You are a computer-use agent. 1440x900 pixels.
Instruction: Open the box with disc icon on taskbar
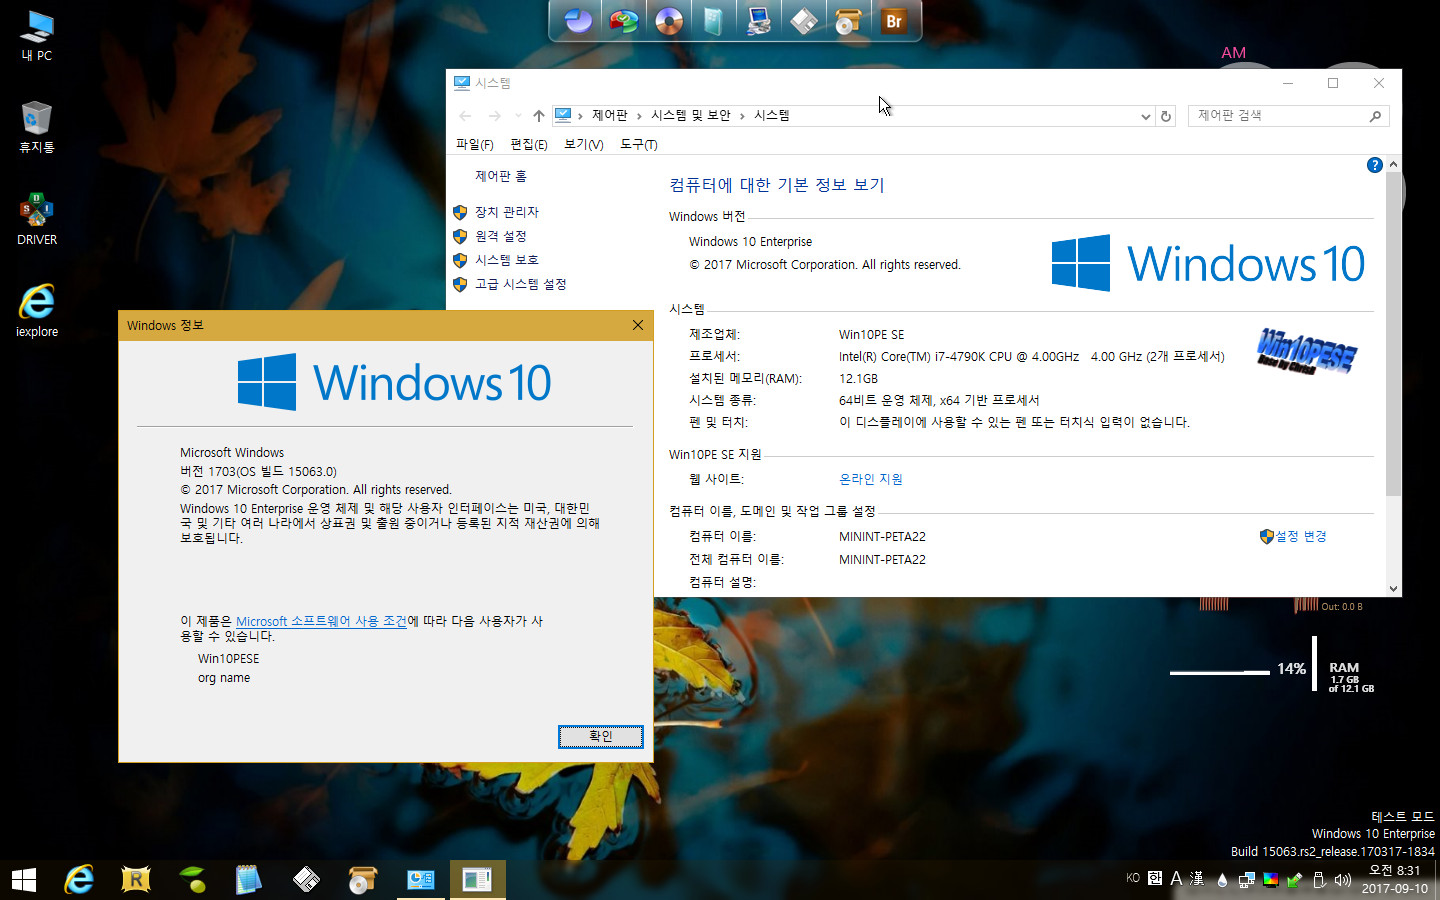click(362, 880)
